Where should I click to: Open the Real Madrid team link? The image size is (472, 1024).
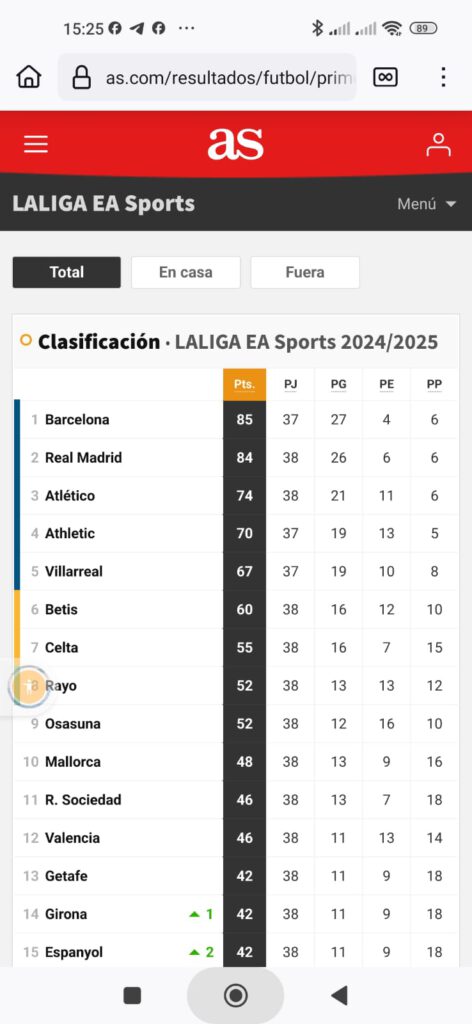tap(84, 458)
